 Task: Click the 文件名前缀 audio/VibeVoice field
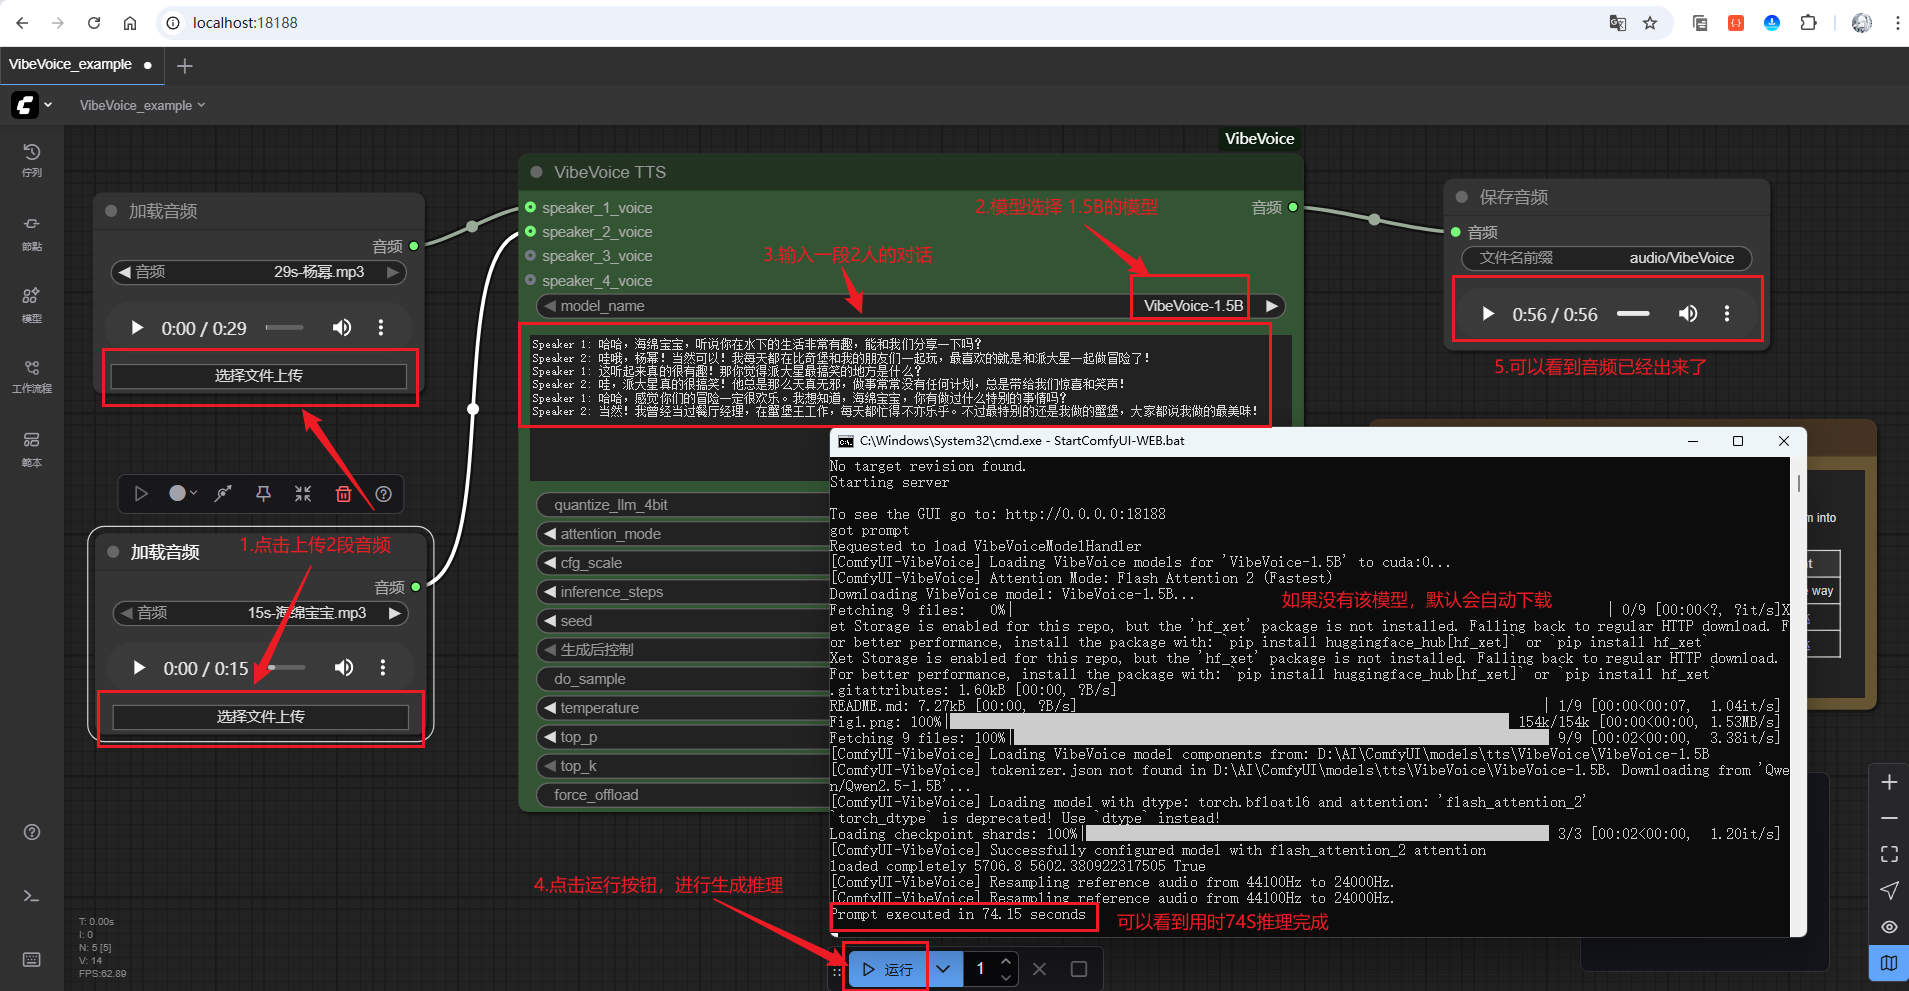1607,258
